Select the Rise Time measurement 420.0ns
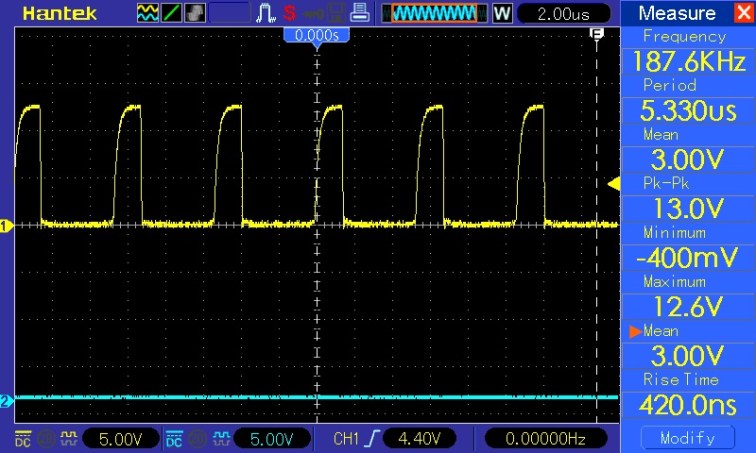Screen dimensions: 756x453 (x=688, y=404)
